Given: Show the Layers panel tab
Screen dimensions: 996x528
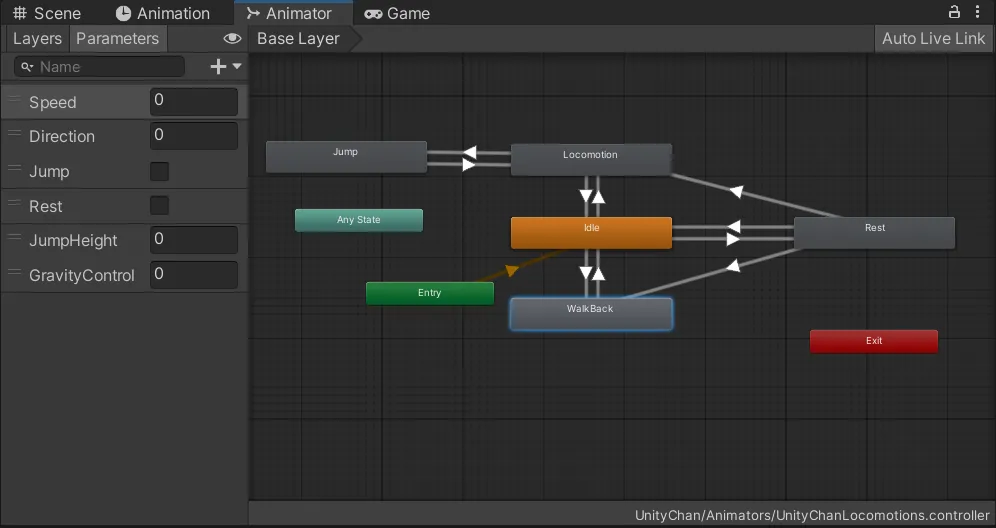Looking at the screenshot, I should pos(37,38).
